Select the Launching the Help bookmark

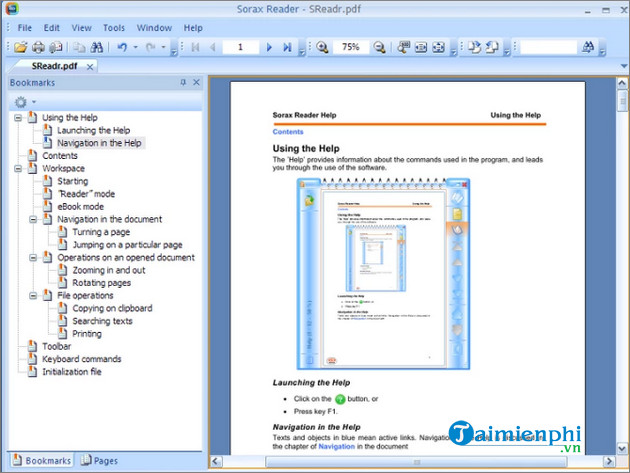[94, 131]
